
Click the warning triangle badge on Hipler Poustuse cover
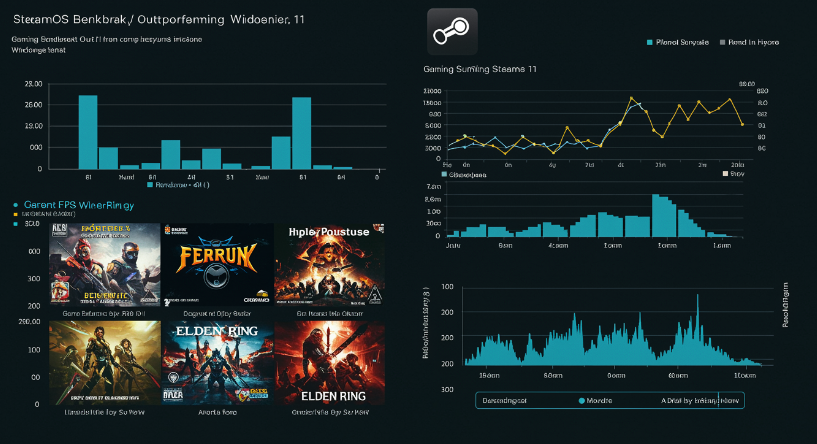click(x=375, y=296)
